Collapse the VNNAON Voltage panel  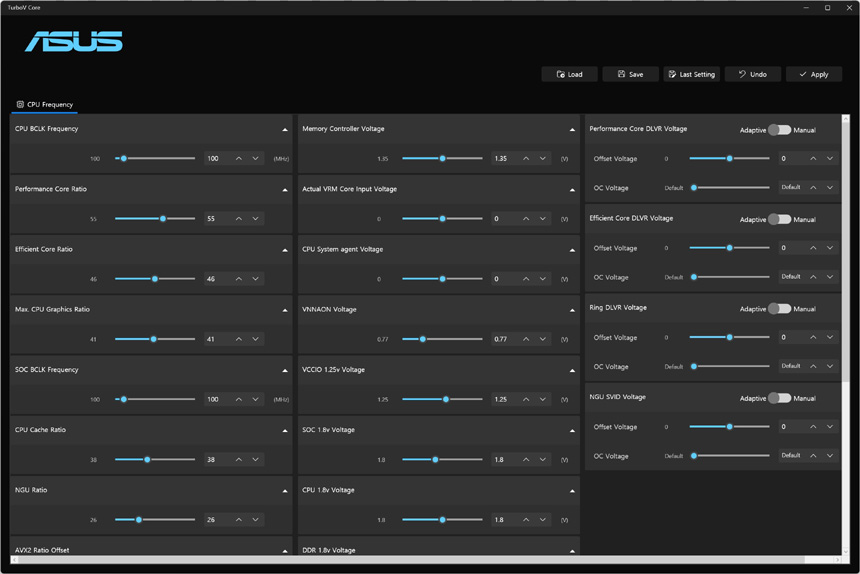[573, 310]
